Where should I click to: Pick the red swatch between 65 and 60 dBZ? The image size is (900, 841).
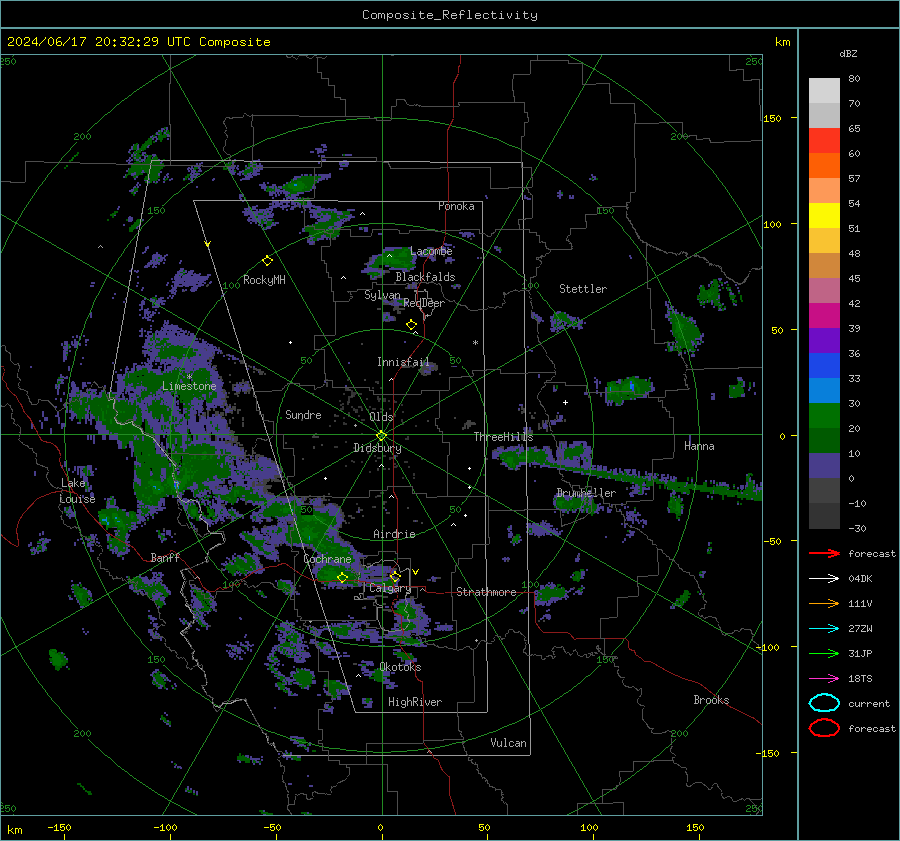pyautogui.click(x=824, y=141)
